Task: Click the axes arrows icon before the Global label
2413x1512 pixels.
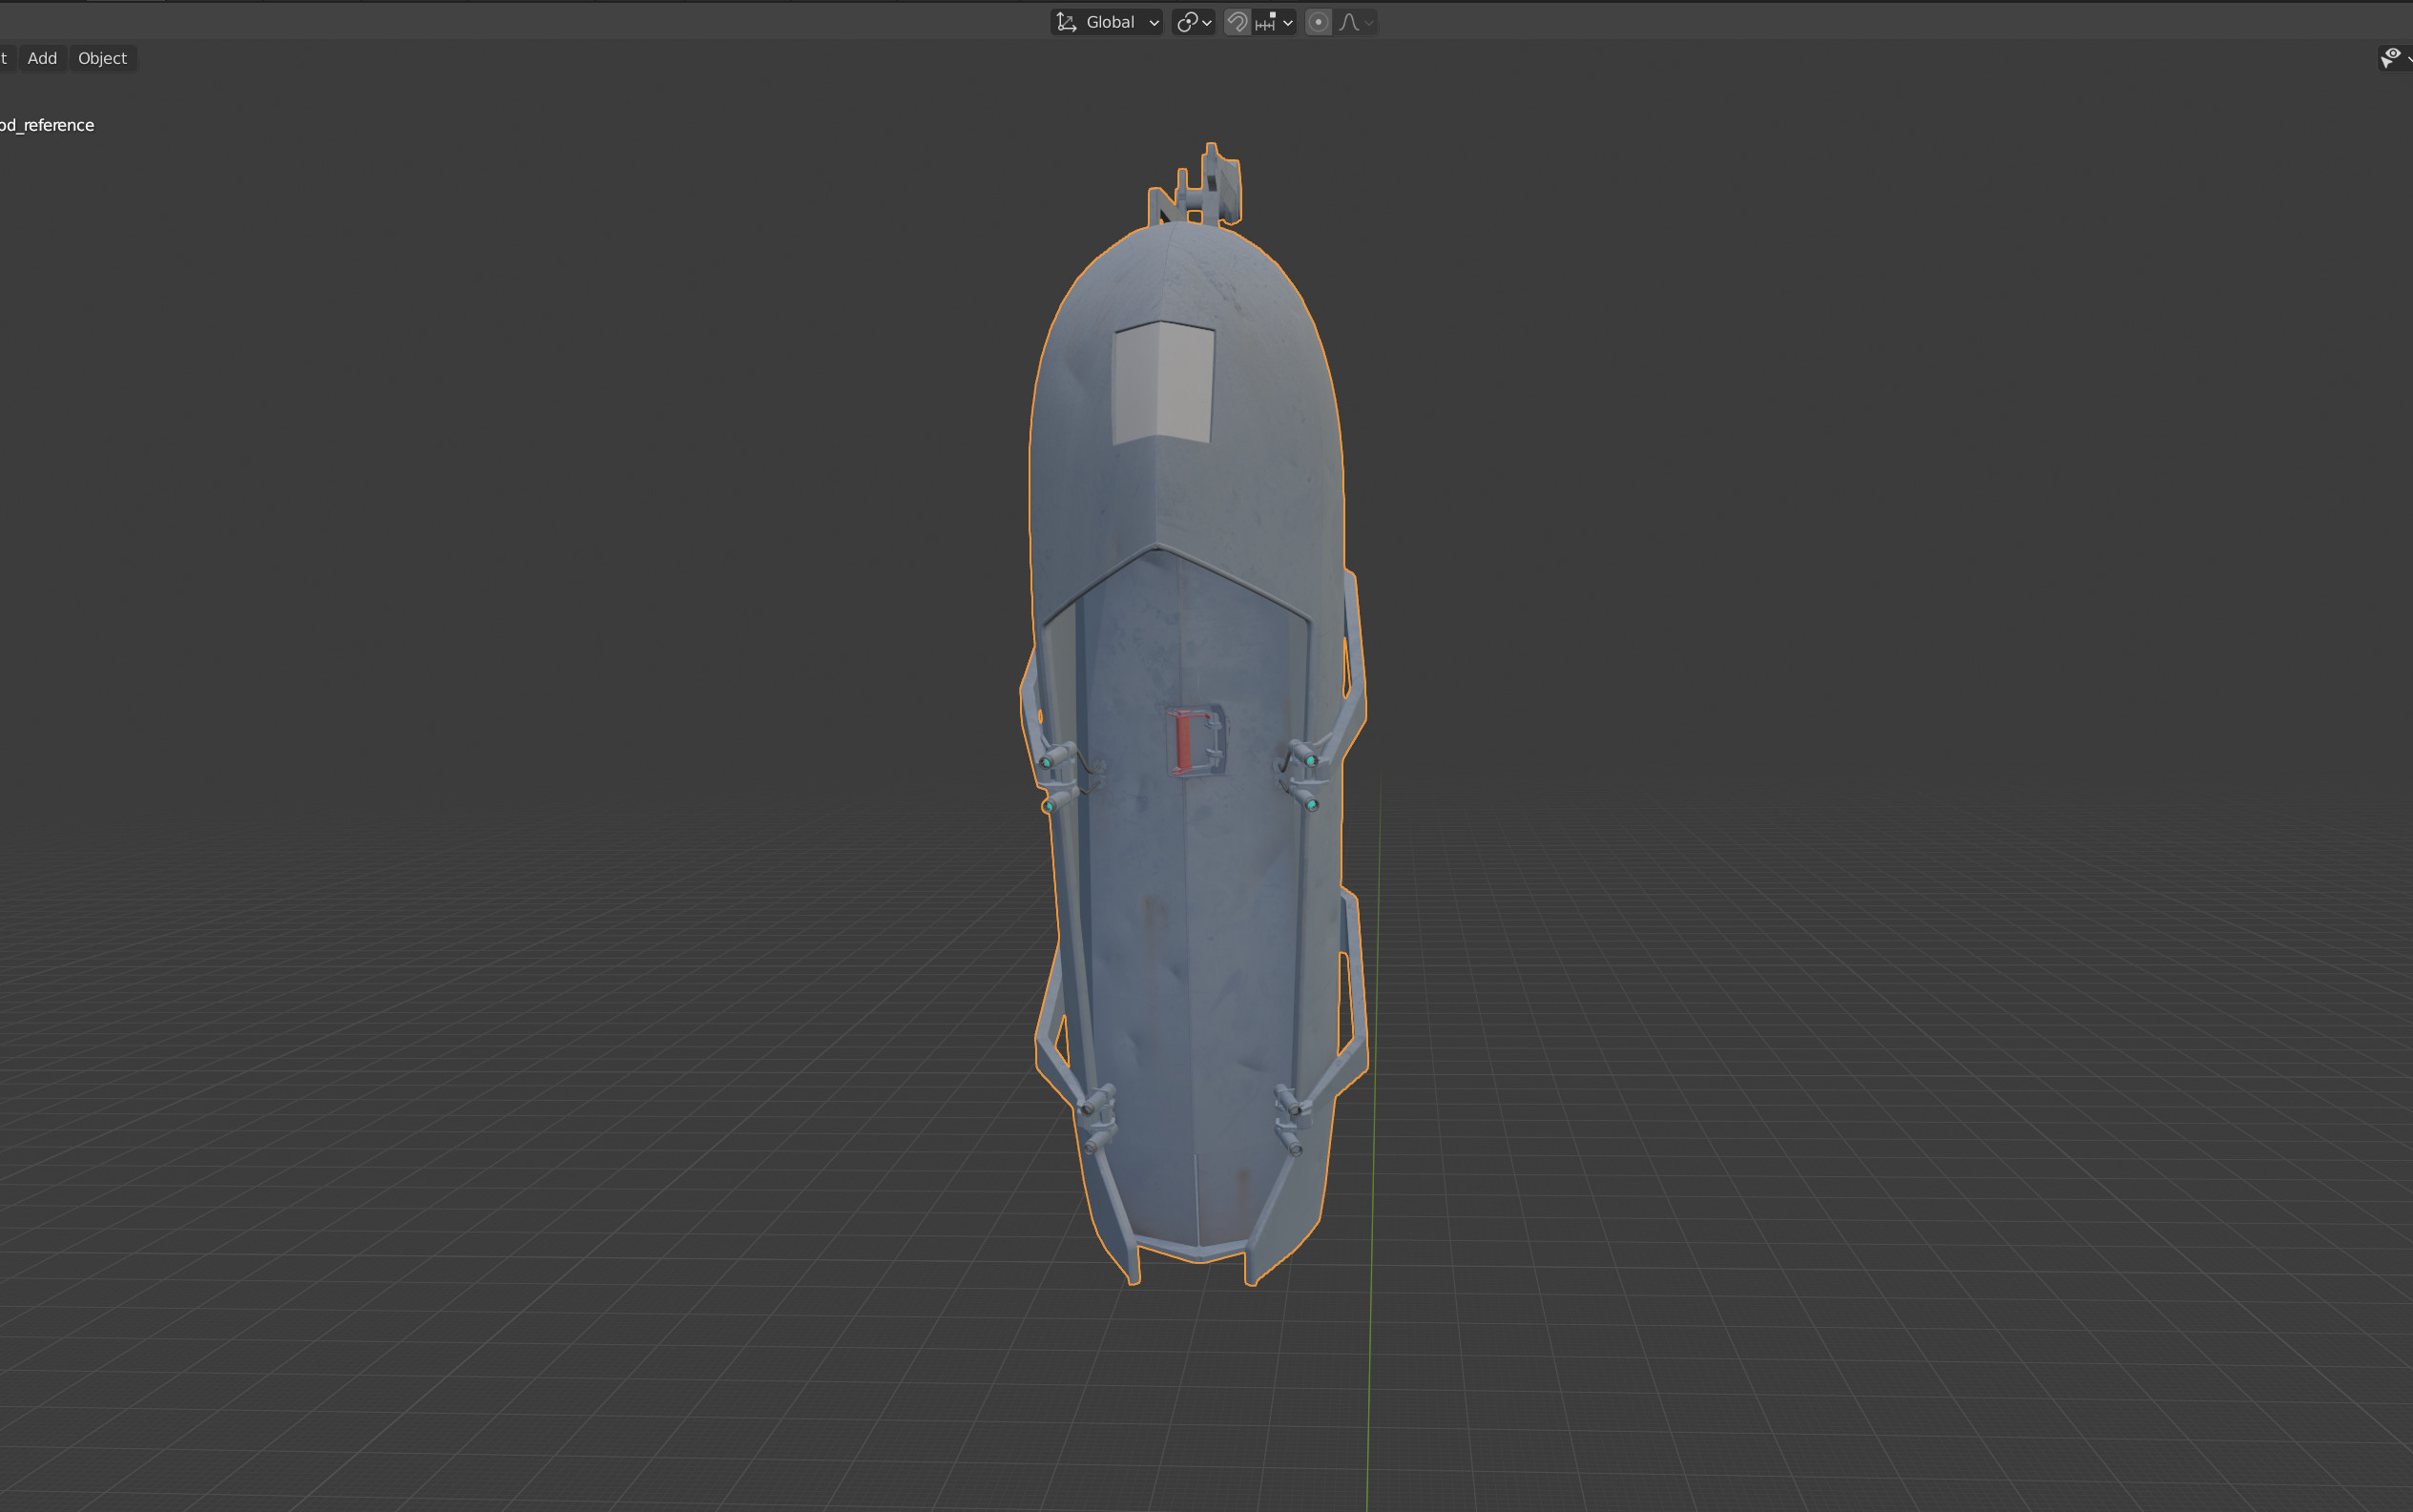Action: tap(1066, 22)
